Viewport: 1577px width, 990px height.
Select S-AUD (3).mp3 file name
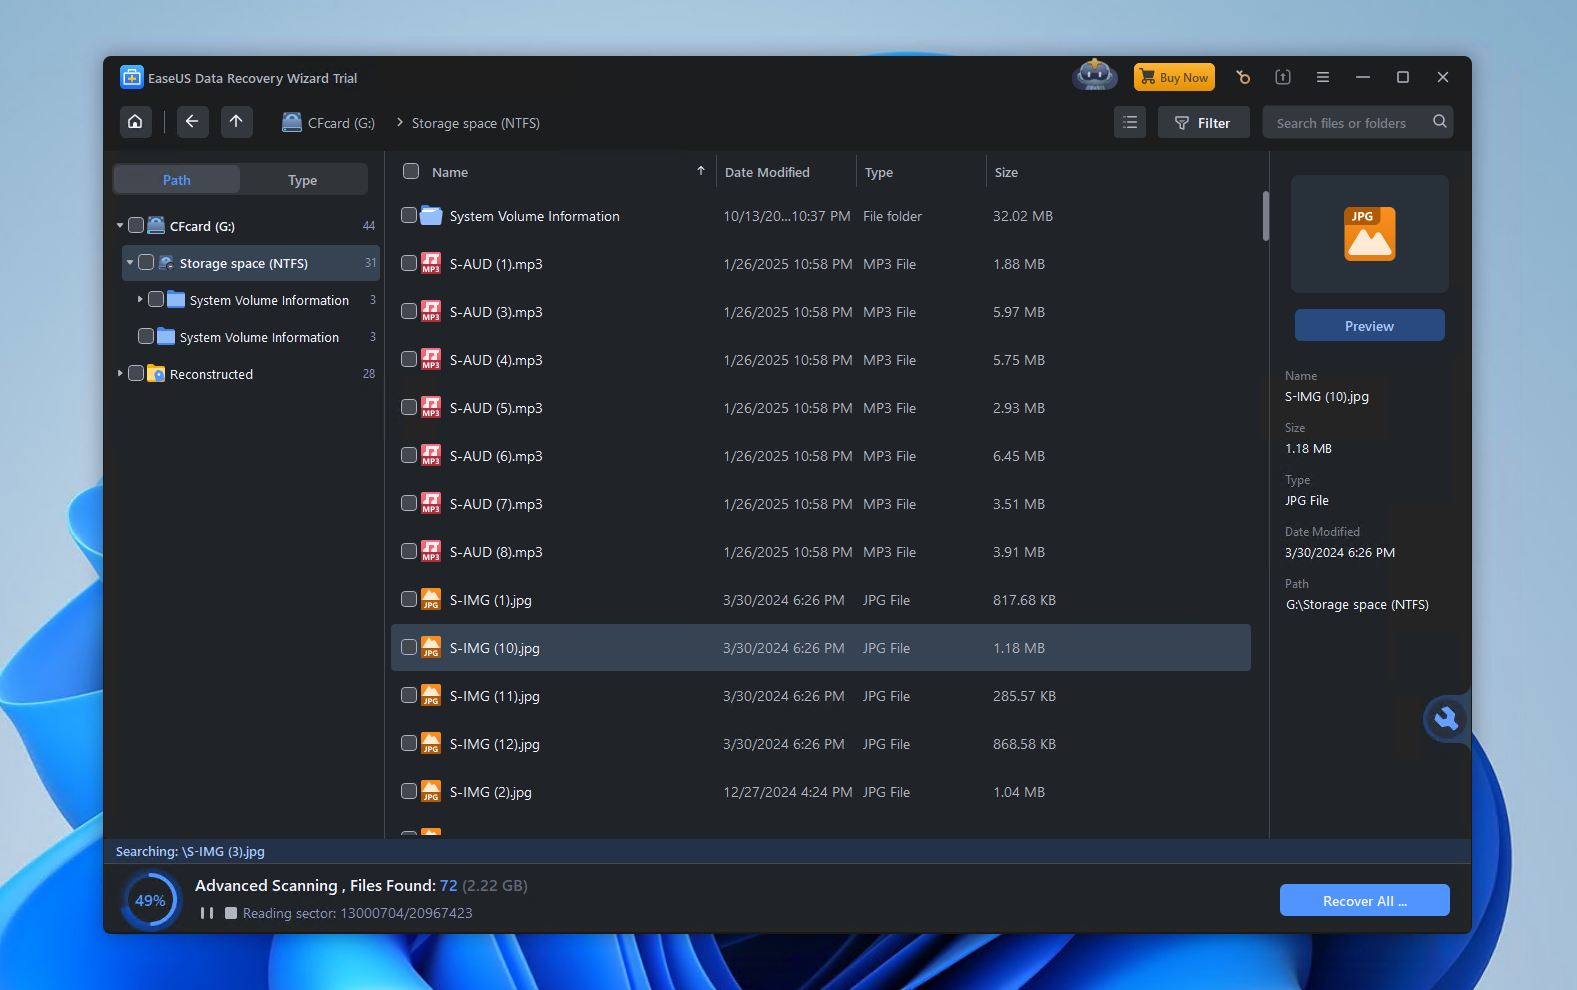click(x=496, y=312)
